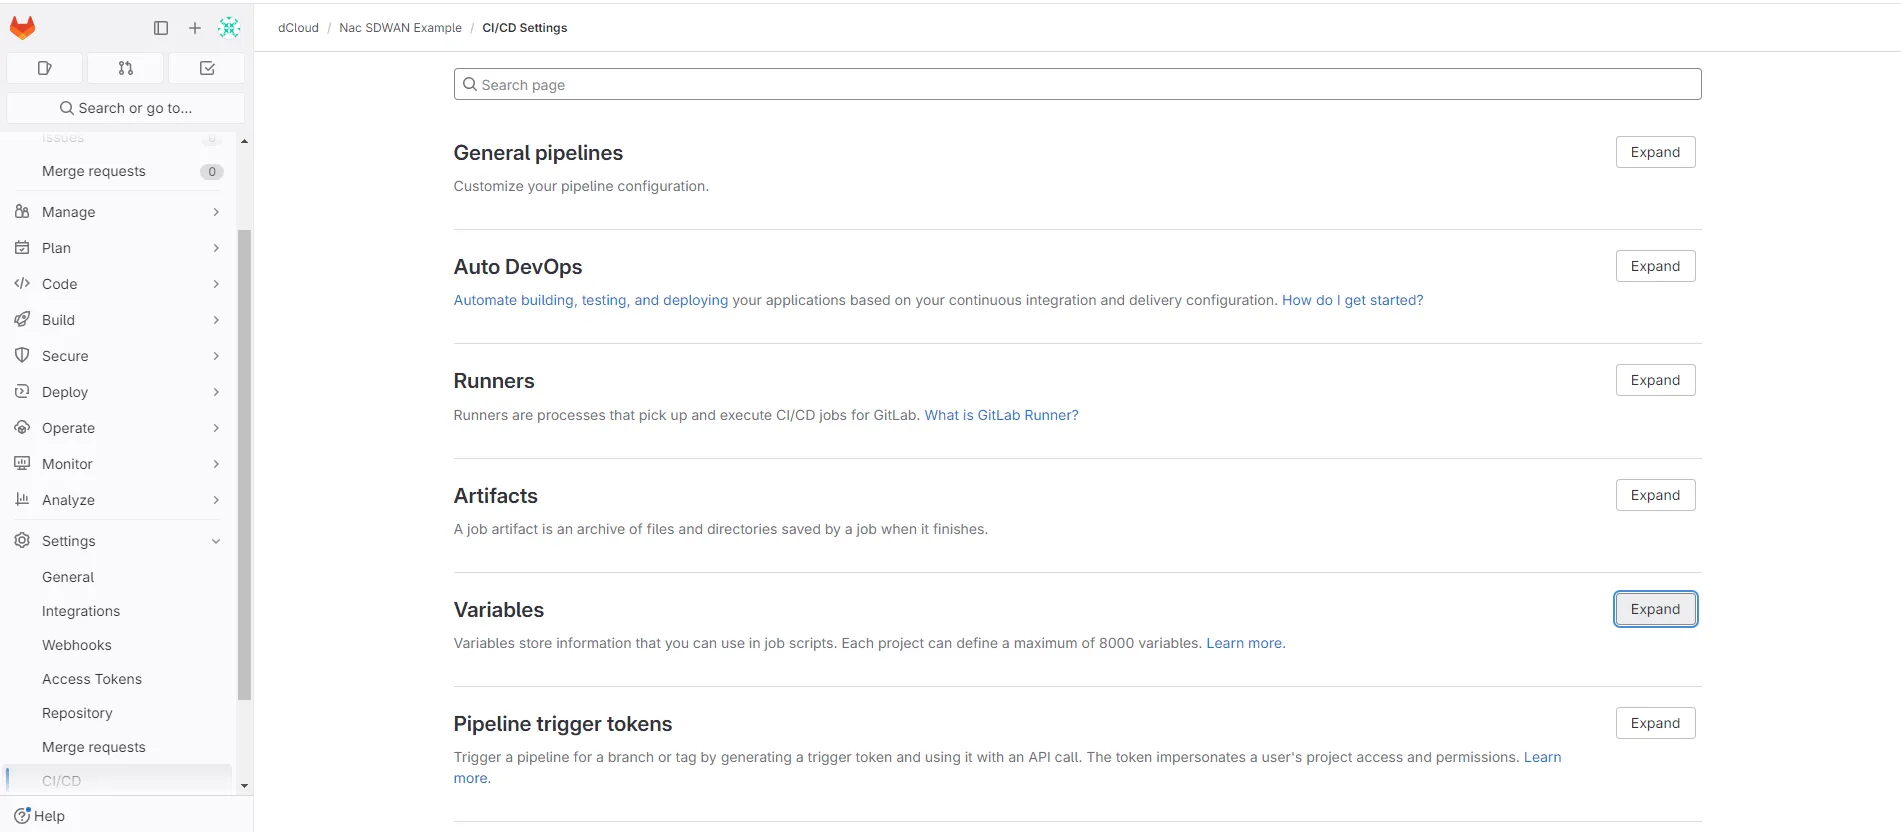
Task: Open Webhooks settings page
Action: click(77, 645)
